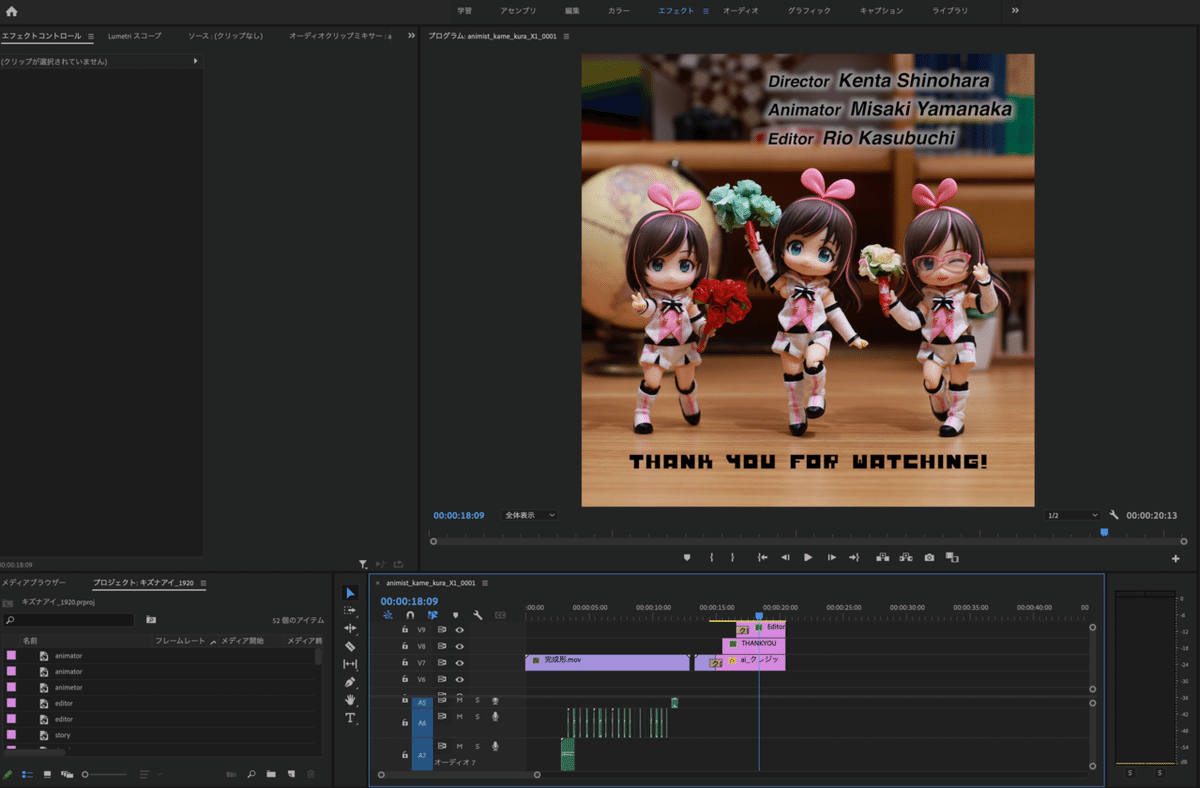
Task: Select the Hand tool
Action: [350, 700]
